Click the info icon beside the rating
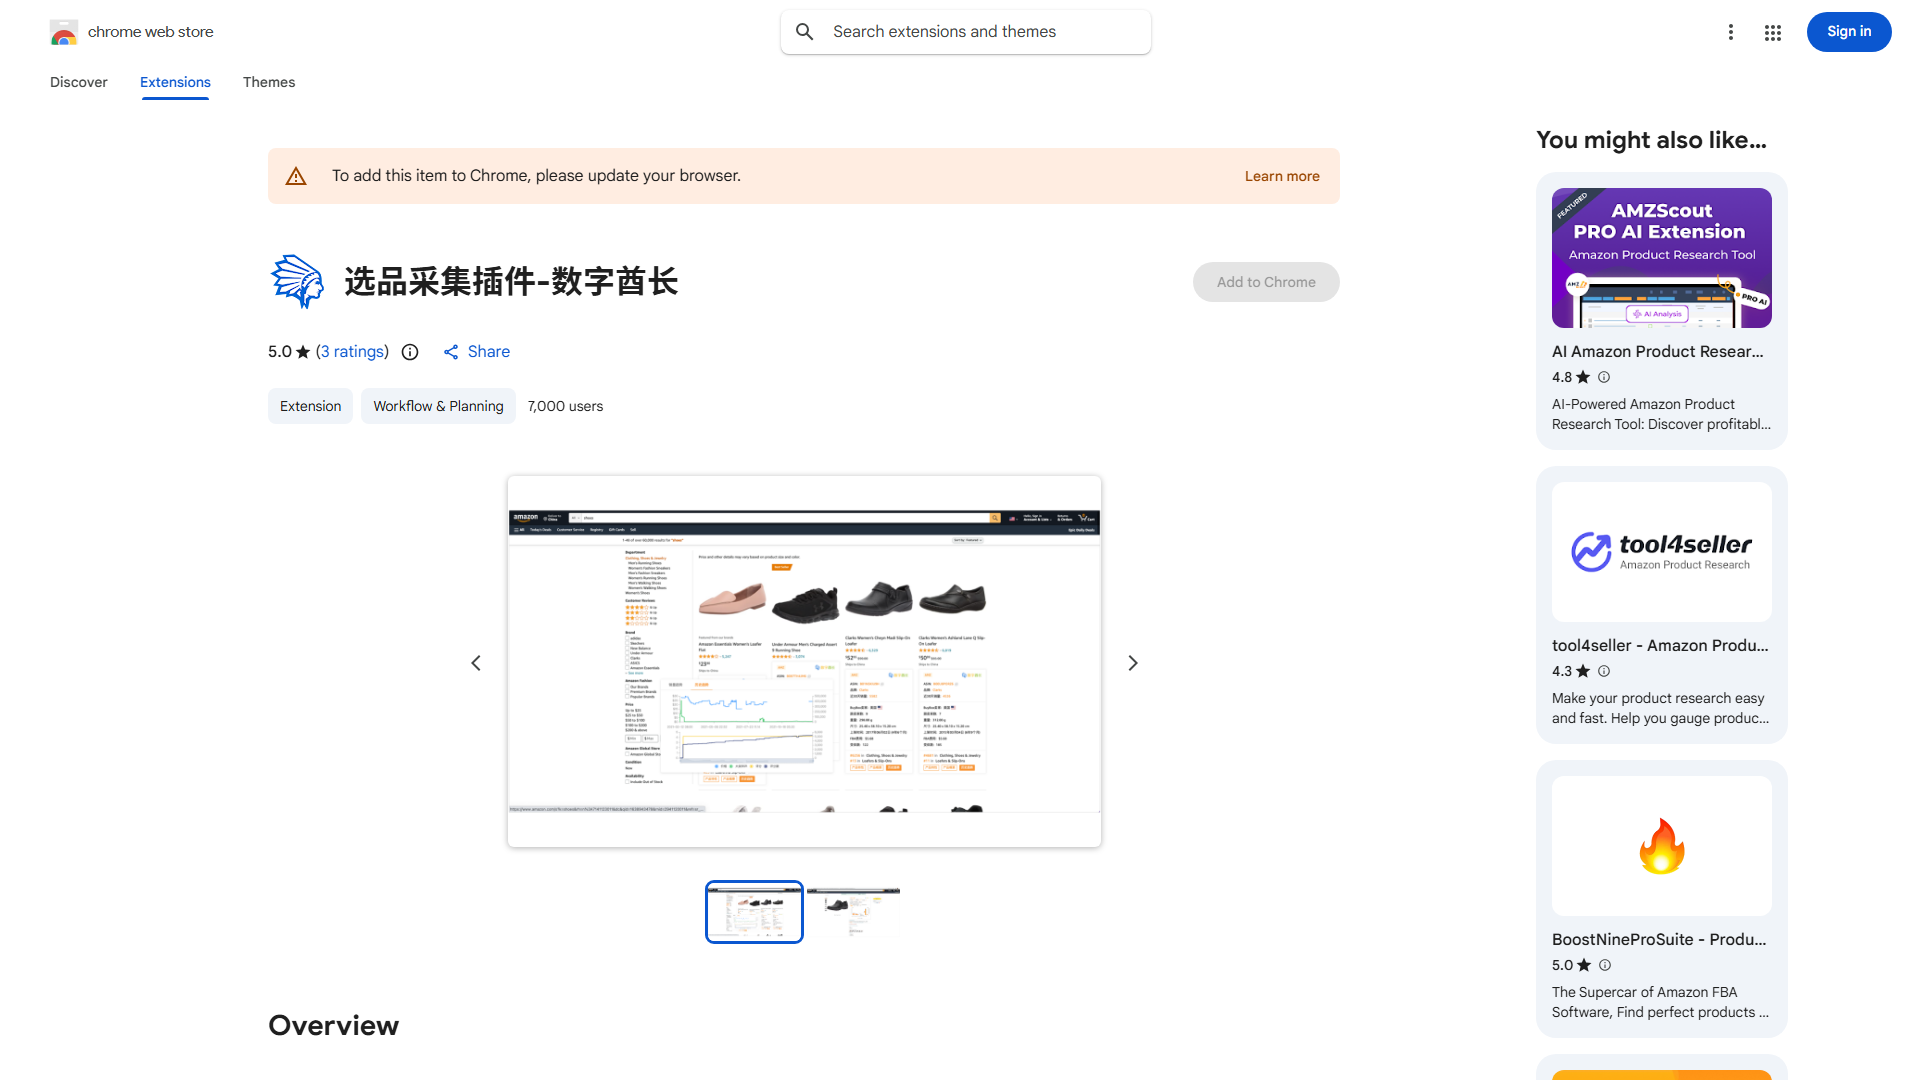Image resolution: width=1920 pixels, height=1080 pixels. [410, 352]
